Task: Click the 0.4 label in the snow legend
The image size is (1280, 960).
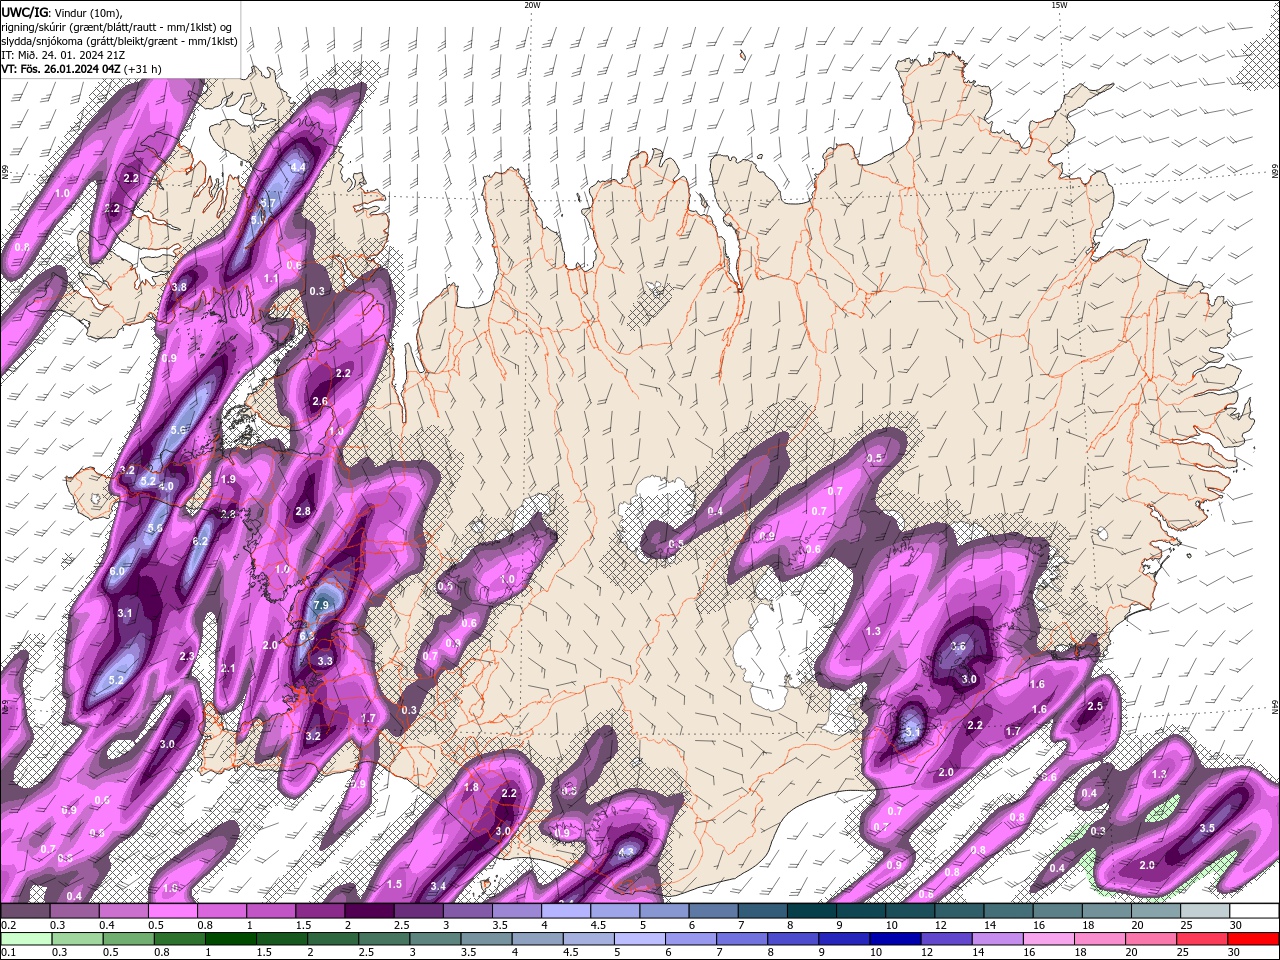Action: (106, 926)
